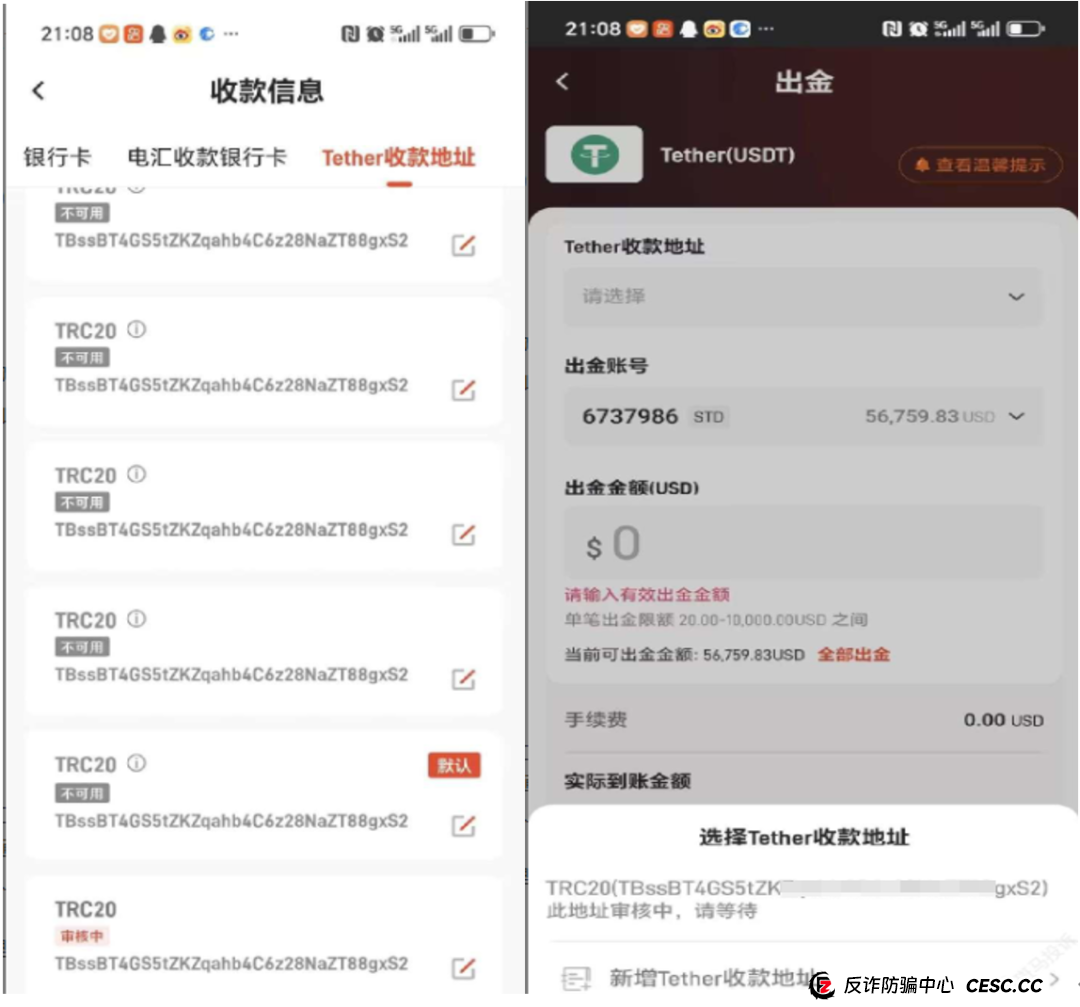
Task: Open edit icon beside the 默认 TRC20 address
Action: (x=463, y=824)
